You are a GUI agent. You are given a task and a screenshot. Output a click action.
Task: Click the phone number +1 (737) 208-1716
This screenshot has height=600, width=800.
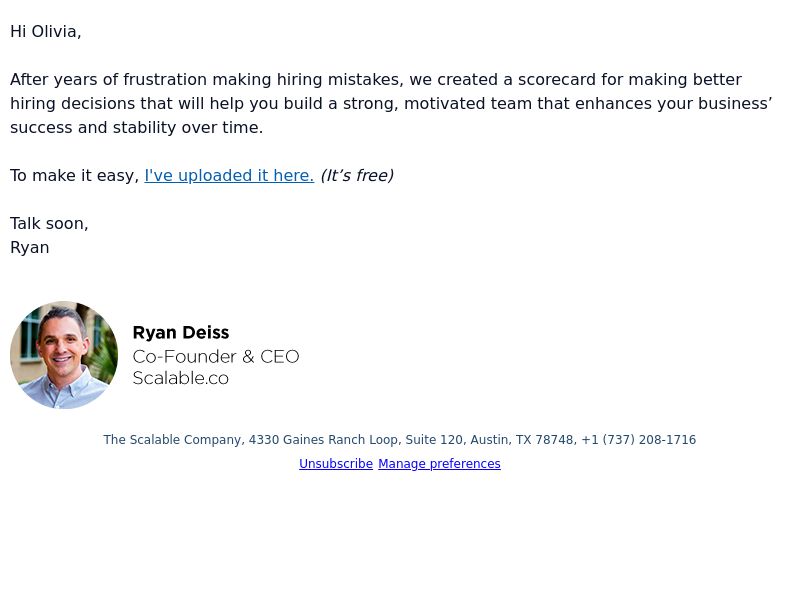pyautogui.click(x=638, y=440)
